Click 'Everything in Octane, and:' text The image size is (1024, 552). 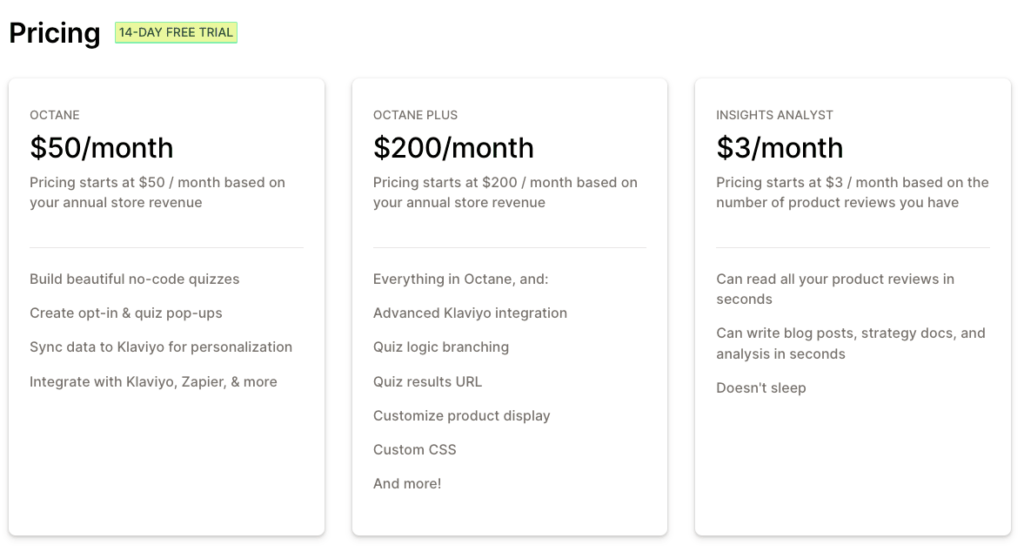point(460,279)
